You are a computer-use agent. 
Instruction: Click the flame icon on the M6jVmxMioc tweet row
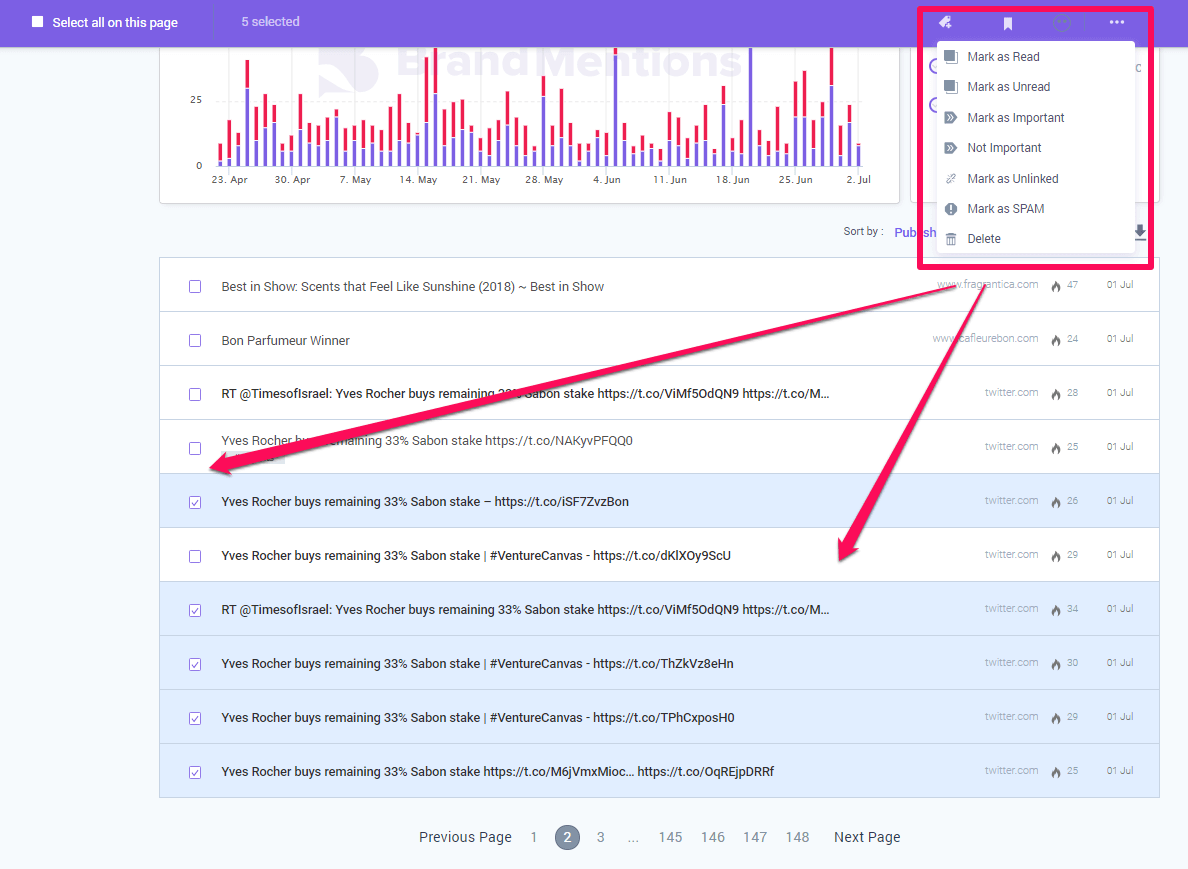coord(1055,771)
